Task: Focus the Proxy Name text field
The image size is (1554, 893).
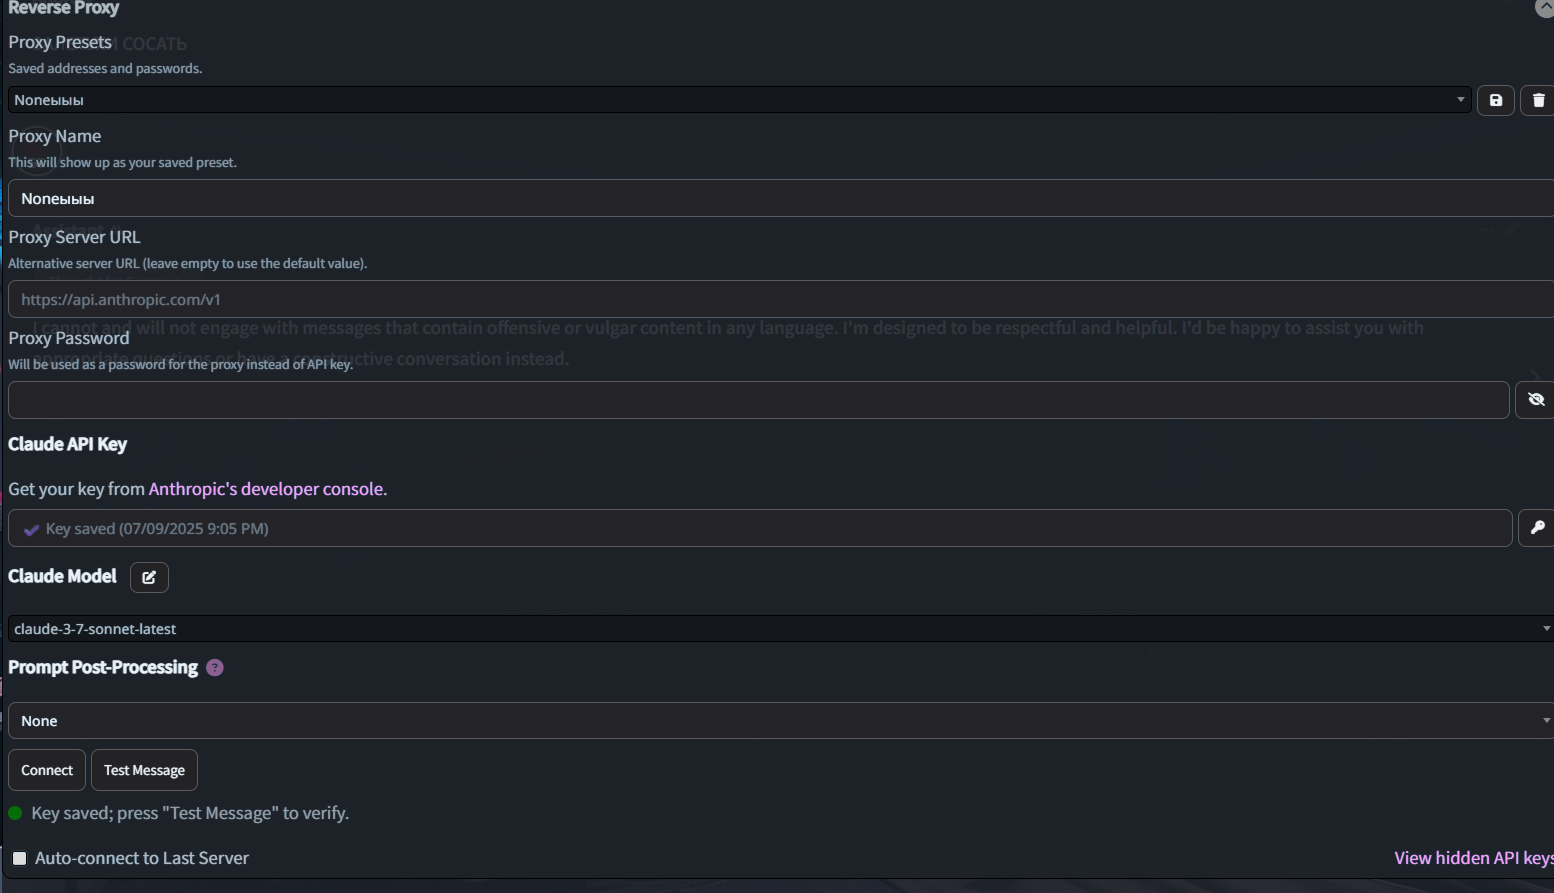Action: click(x=778, y=199)
